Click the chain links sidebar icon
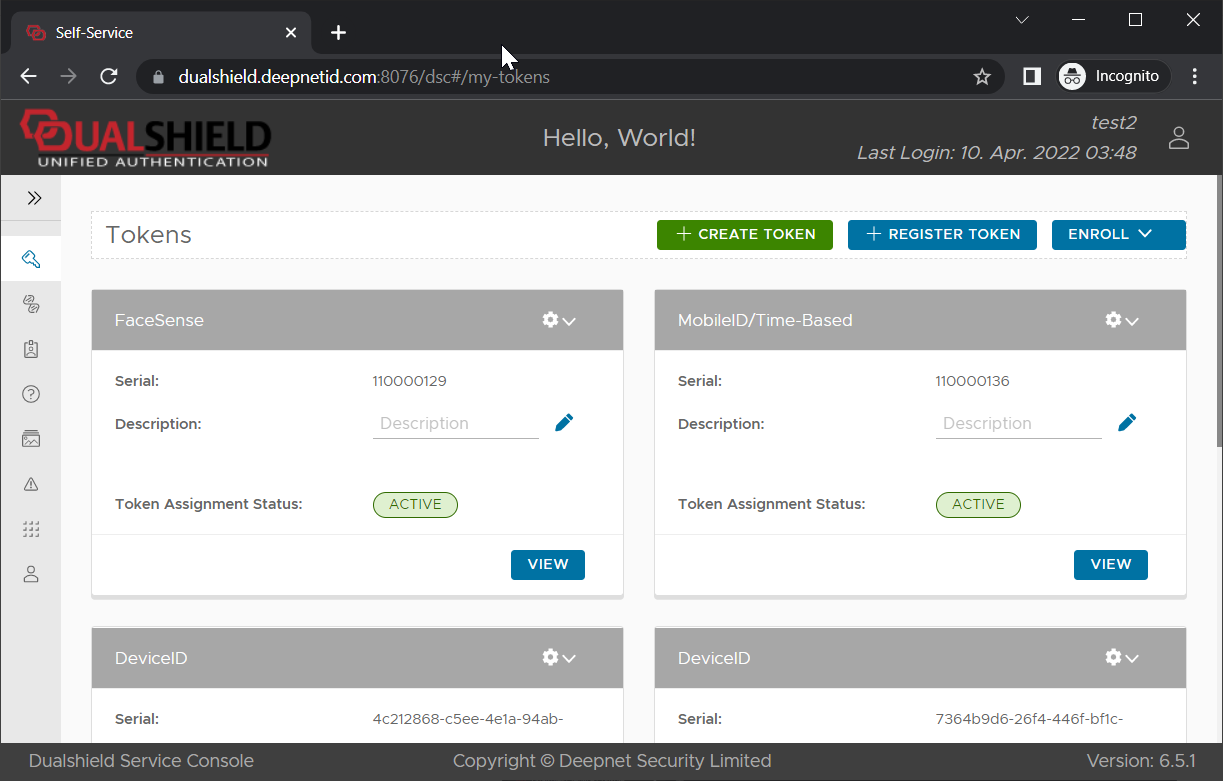Screen dimensions: 1223x781 click(x=31, y=305)
